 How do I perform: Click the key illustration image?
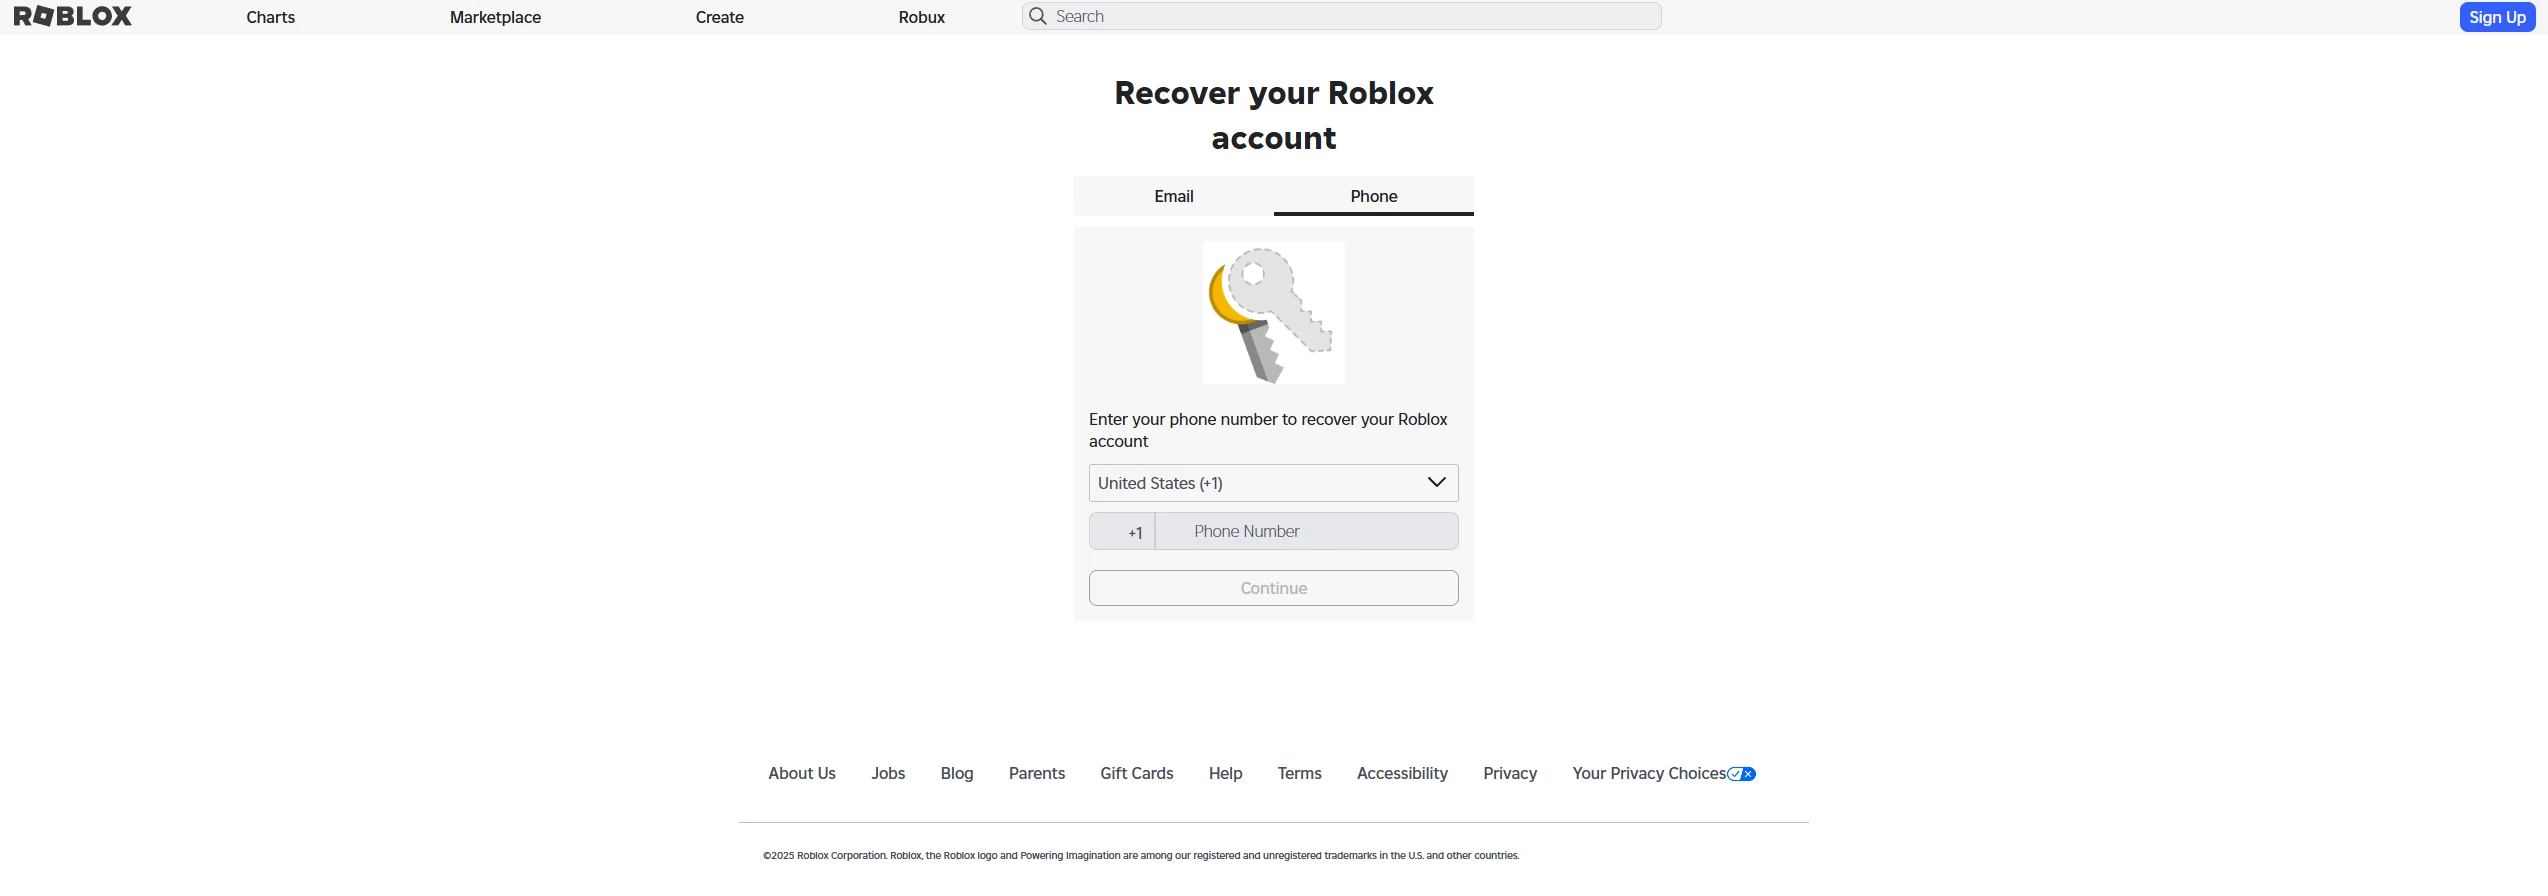click(x=1273, y=313)
